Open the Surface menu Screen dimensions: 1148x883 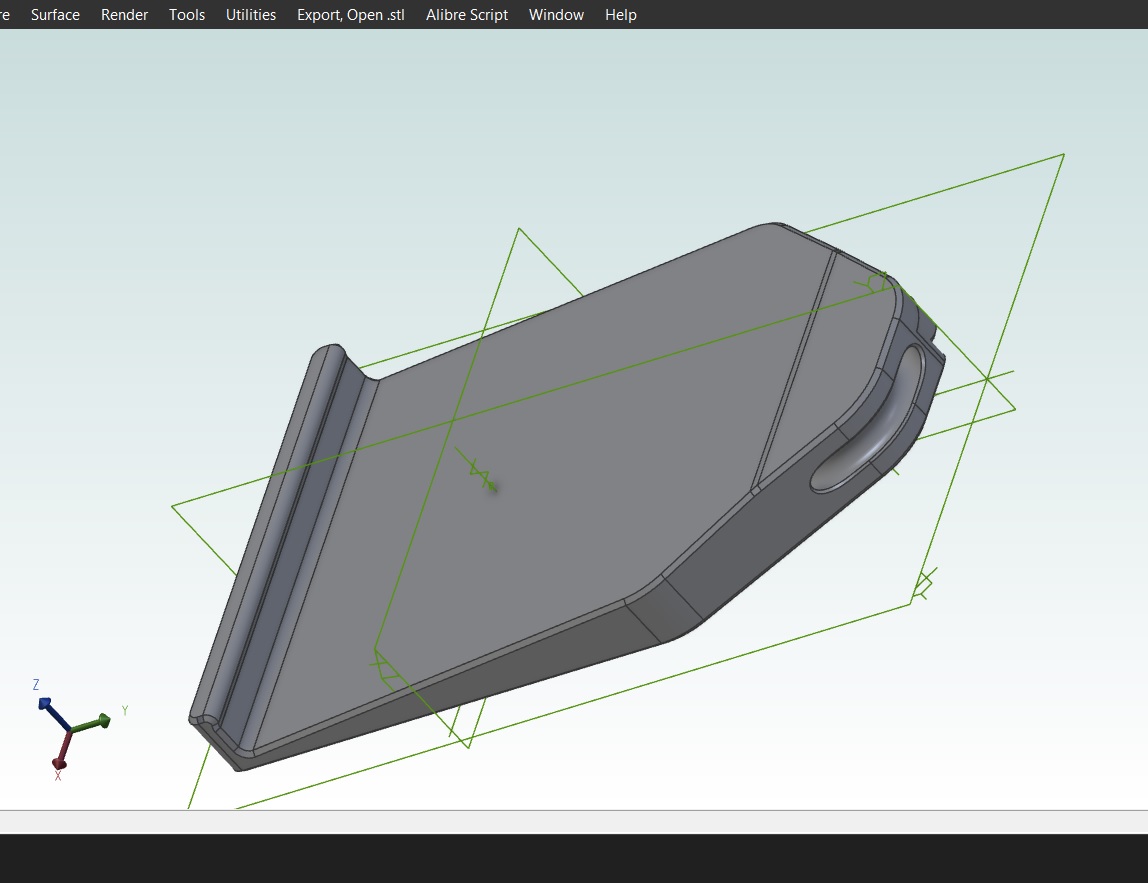(55, 15)
